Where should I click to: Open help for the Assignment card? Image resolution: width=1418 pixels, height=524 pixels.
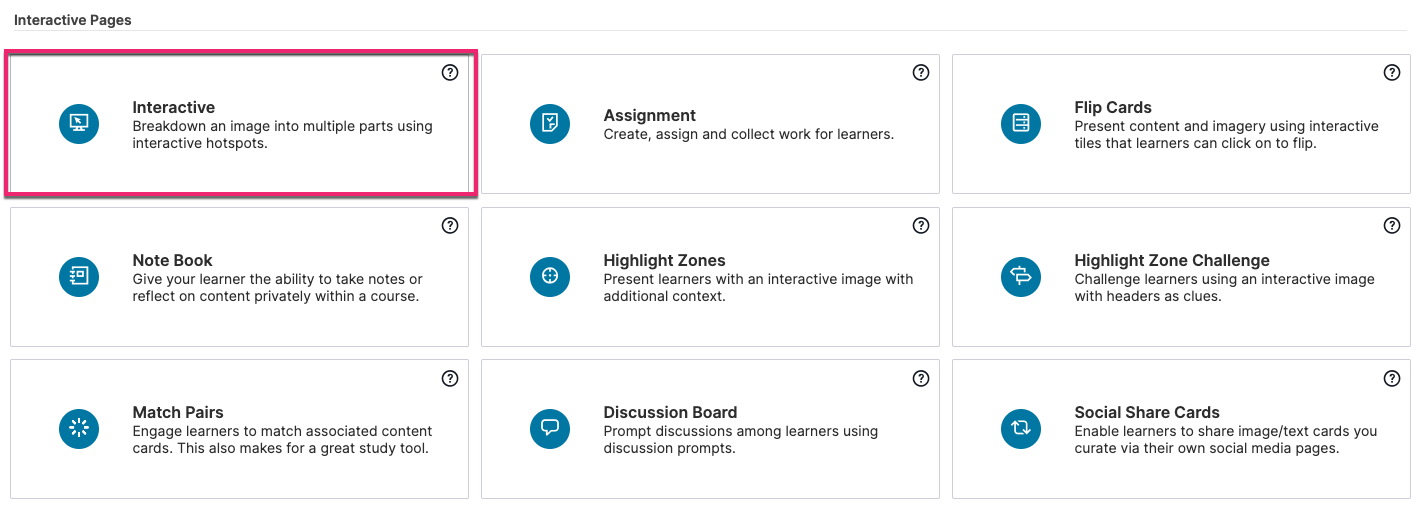tap(921, 73)
